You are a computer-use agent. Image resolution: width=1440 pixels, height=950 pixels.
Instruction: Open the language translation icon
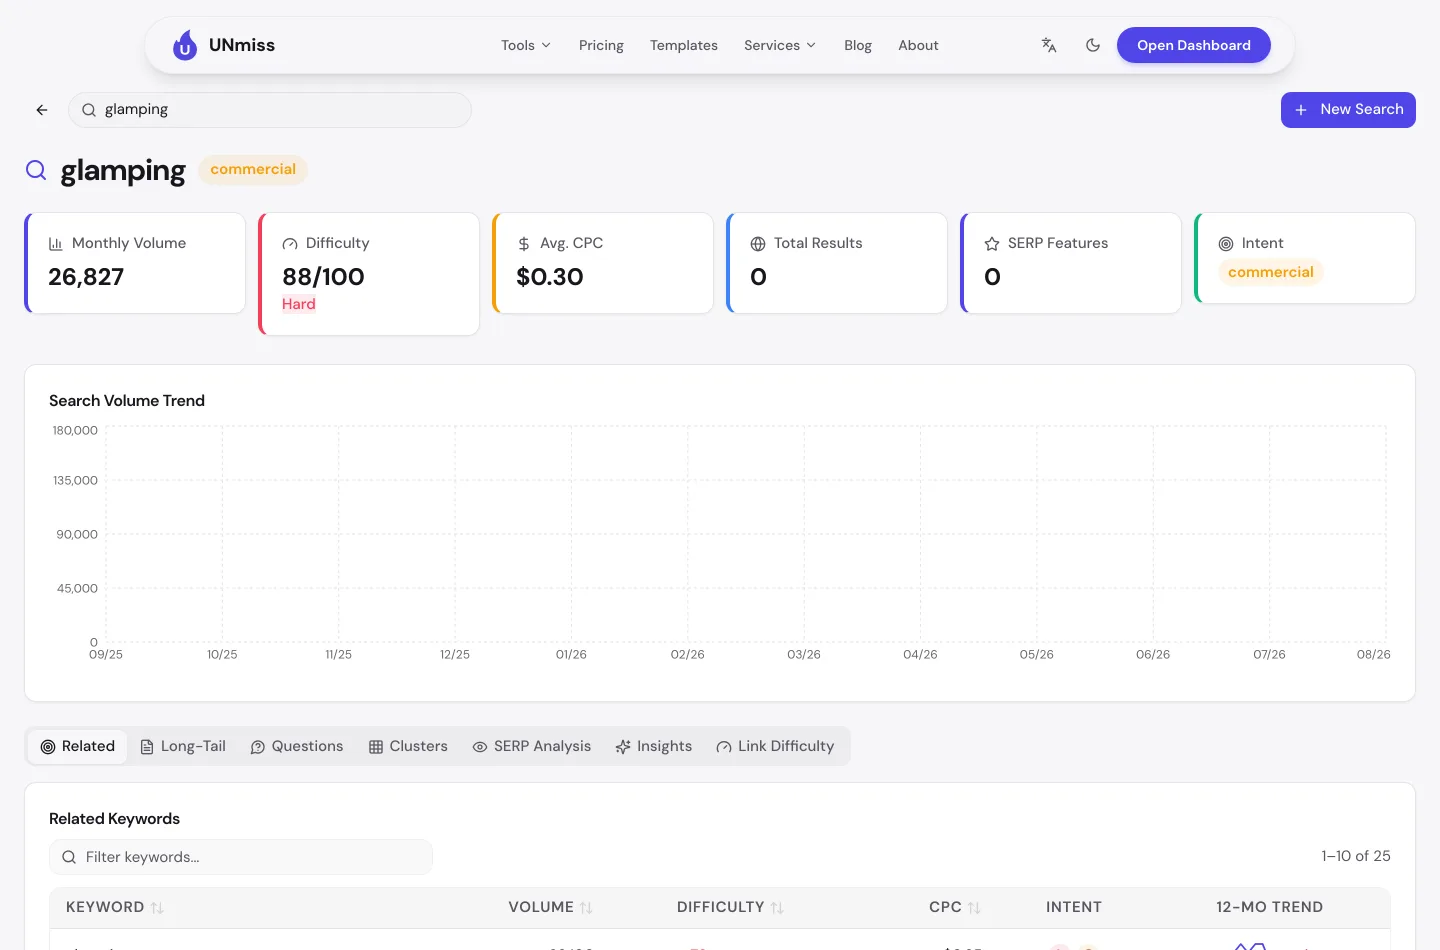[1049, 45]
